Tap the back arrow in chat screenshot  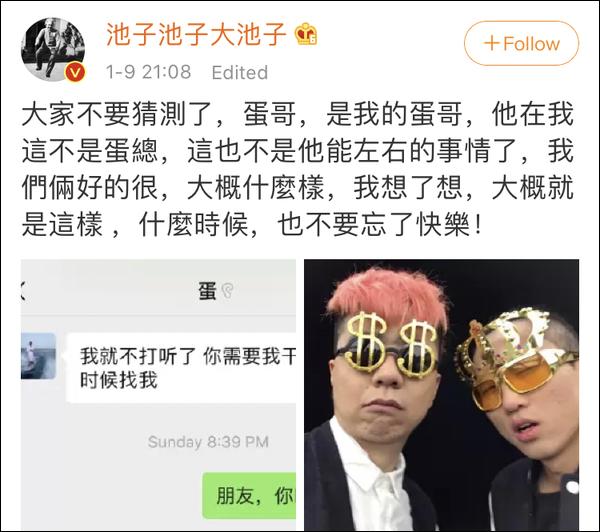[x=23, y=291]
